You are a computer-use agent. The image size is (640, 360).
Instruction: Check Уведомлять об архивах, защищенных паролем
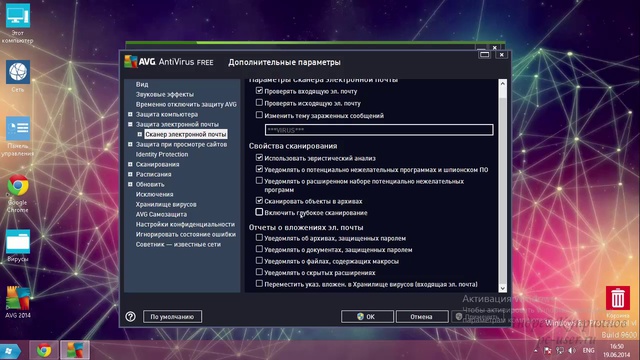tap(259, 237)
